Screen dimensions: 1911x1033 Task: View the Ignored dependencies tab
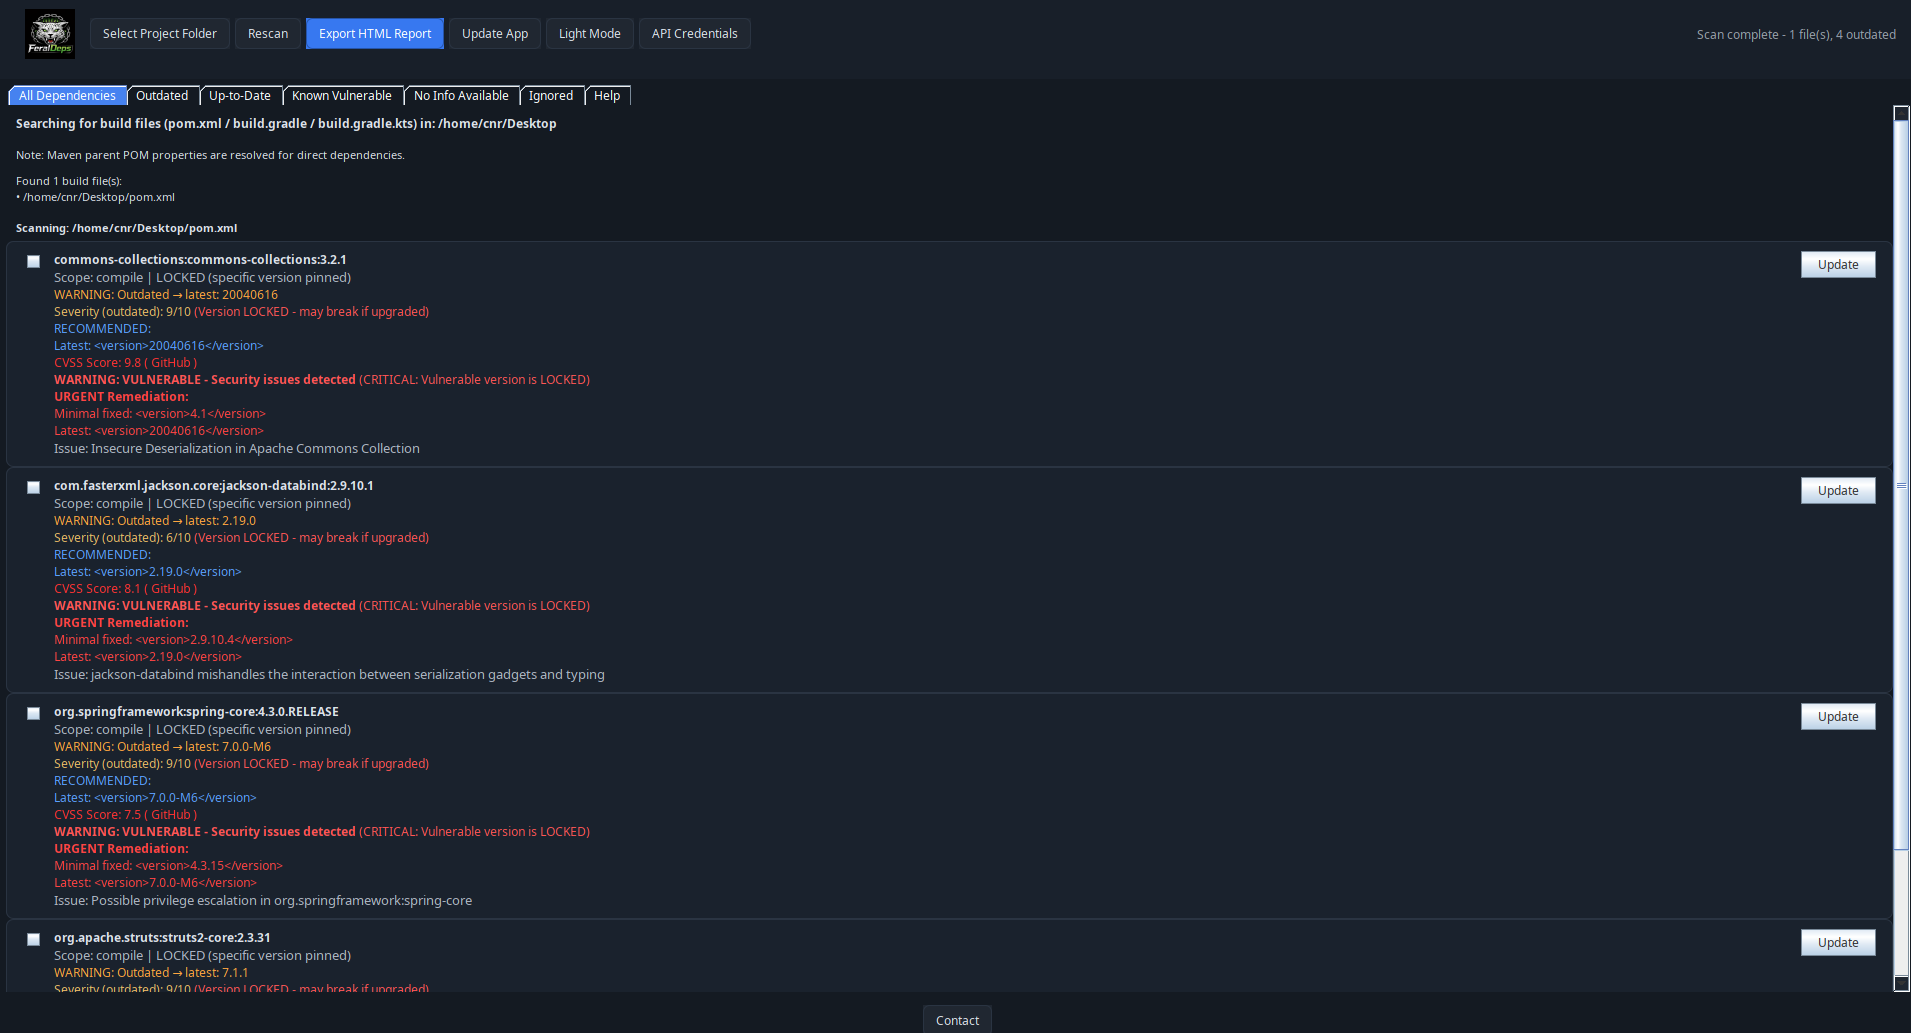coord(552,95)
